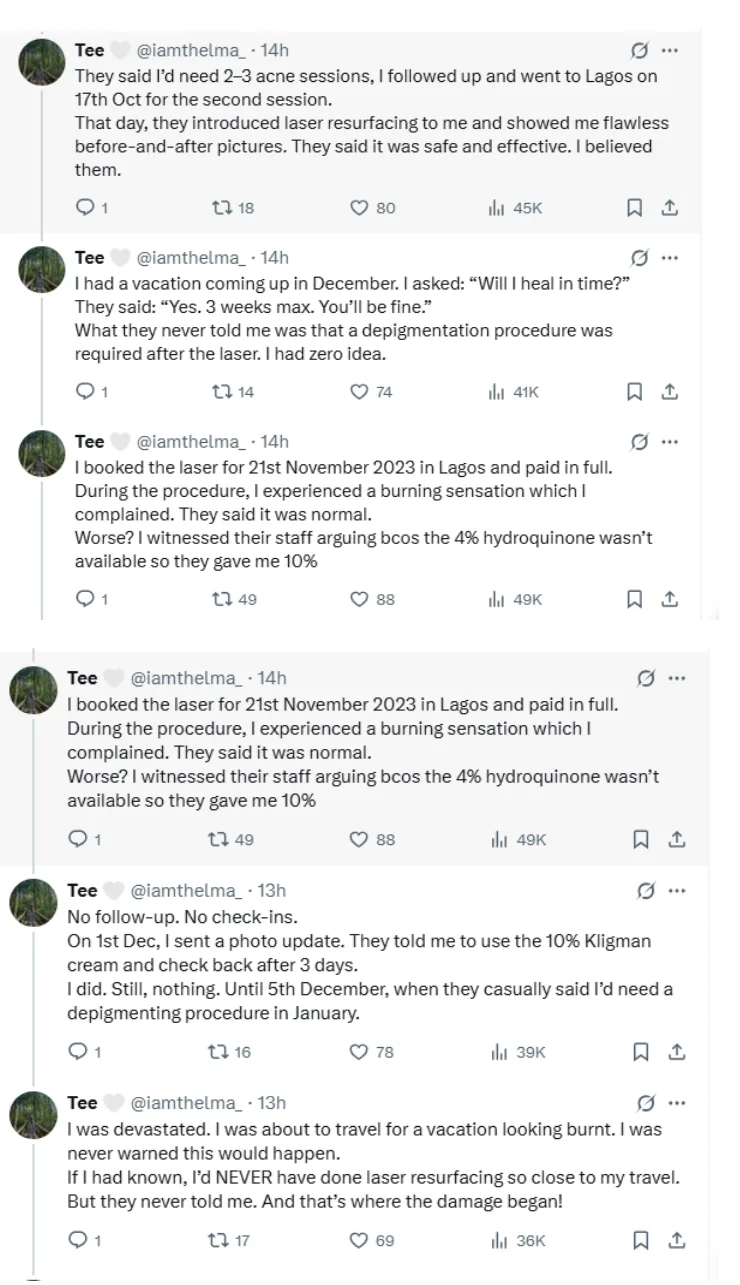Open the 13h timestamp of "No follow-up" tweet
This screenshot has width=740, height=1285.
(271, 890)
